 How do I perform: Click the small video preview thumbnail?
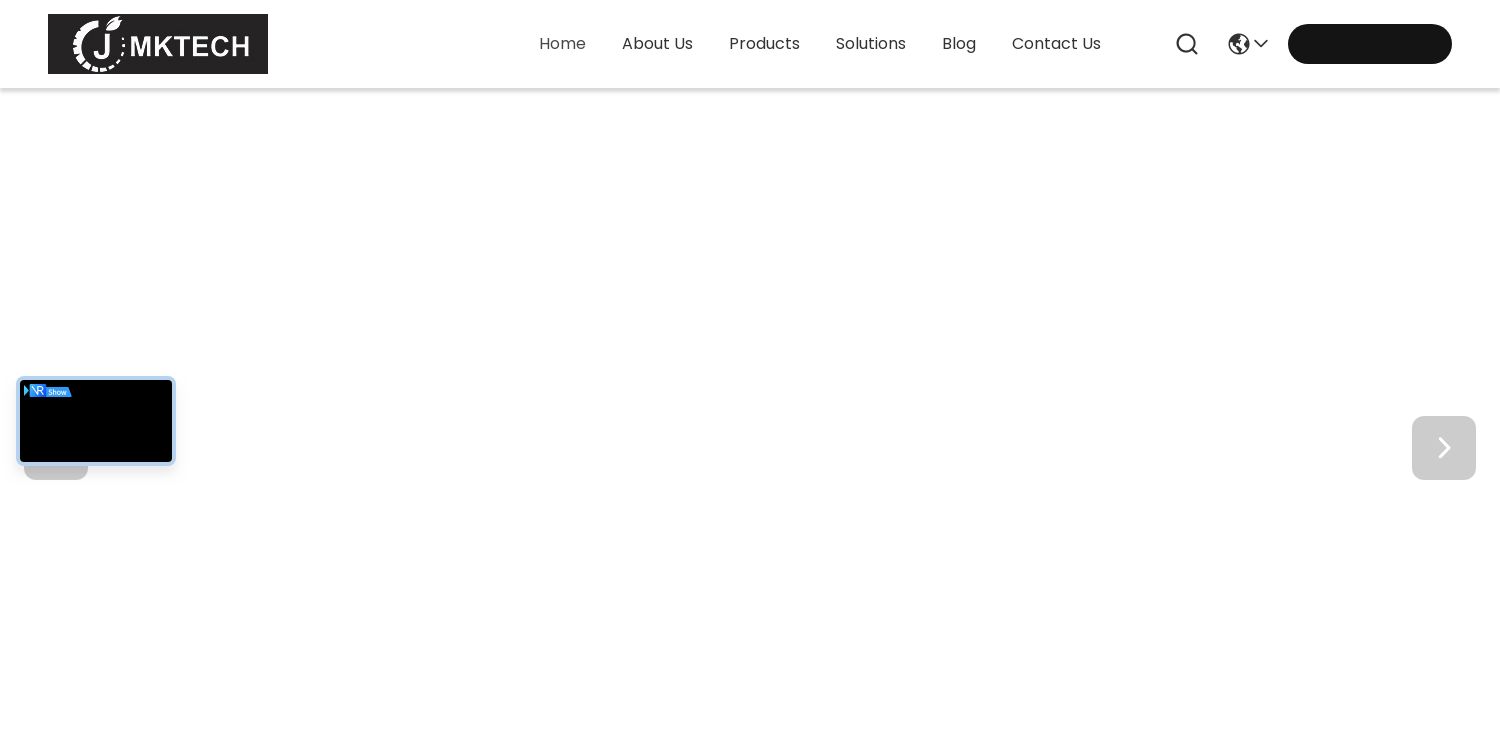coord(96,421)
